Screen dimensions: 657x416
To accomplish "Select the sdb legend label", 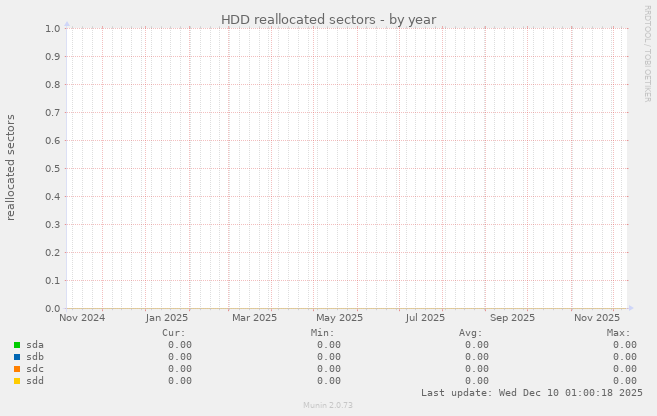I will coord(35,357).
